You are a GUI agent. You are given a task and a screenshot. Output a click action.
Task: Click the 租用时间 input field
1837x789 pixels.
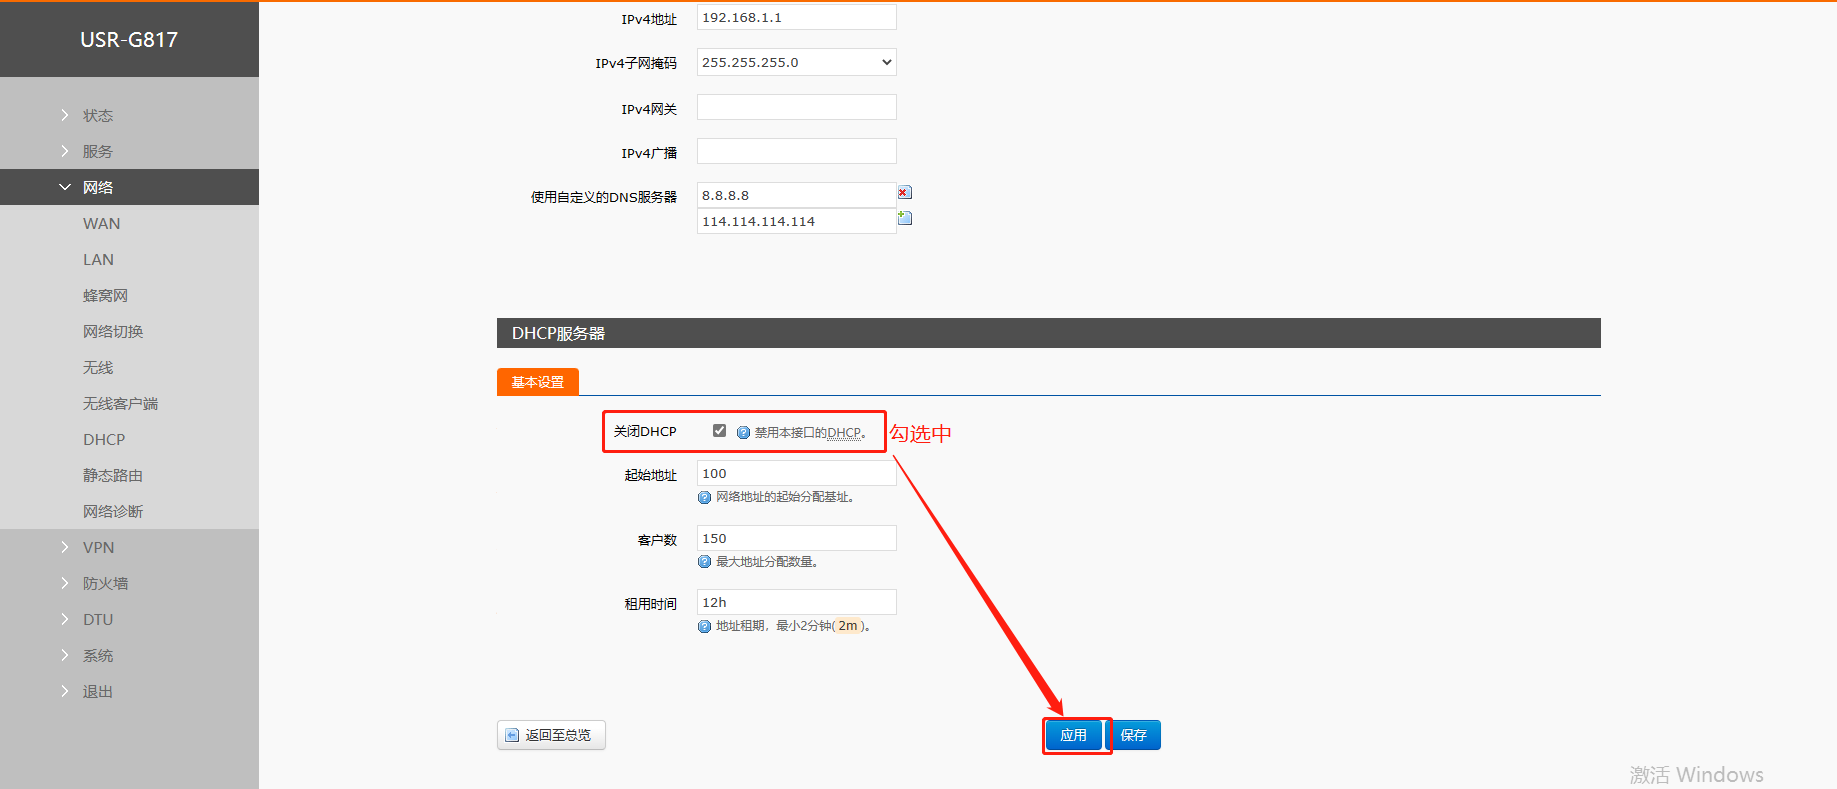coord(796,602)
